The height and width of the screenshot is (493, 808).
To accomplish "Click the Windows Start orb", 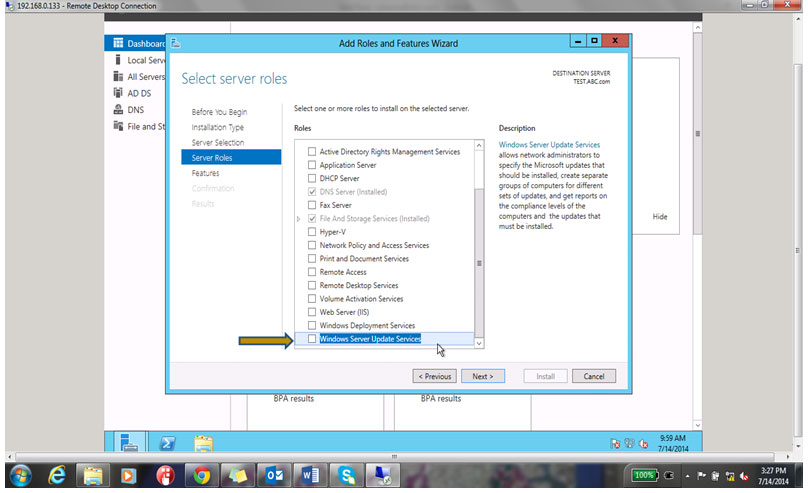I will [x=20, y=475].
